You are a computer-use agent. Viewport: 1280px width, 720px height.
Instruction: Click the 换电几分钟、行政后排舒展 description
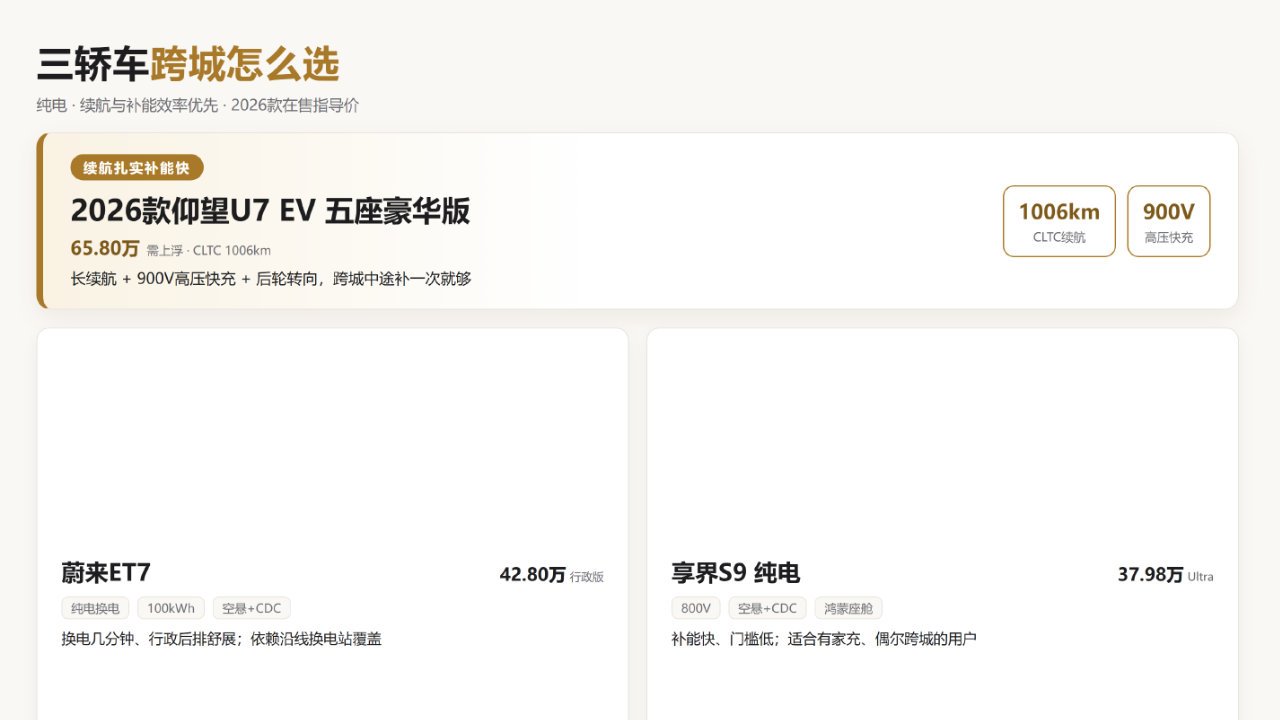[222, 638]
